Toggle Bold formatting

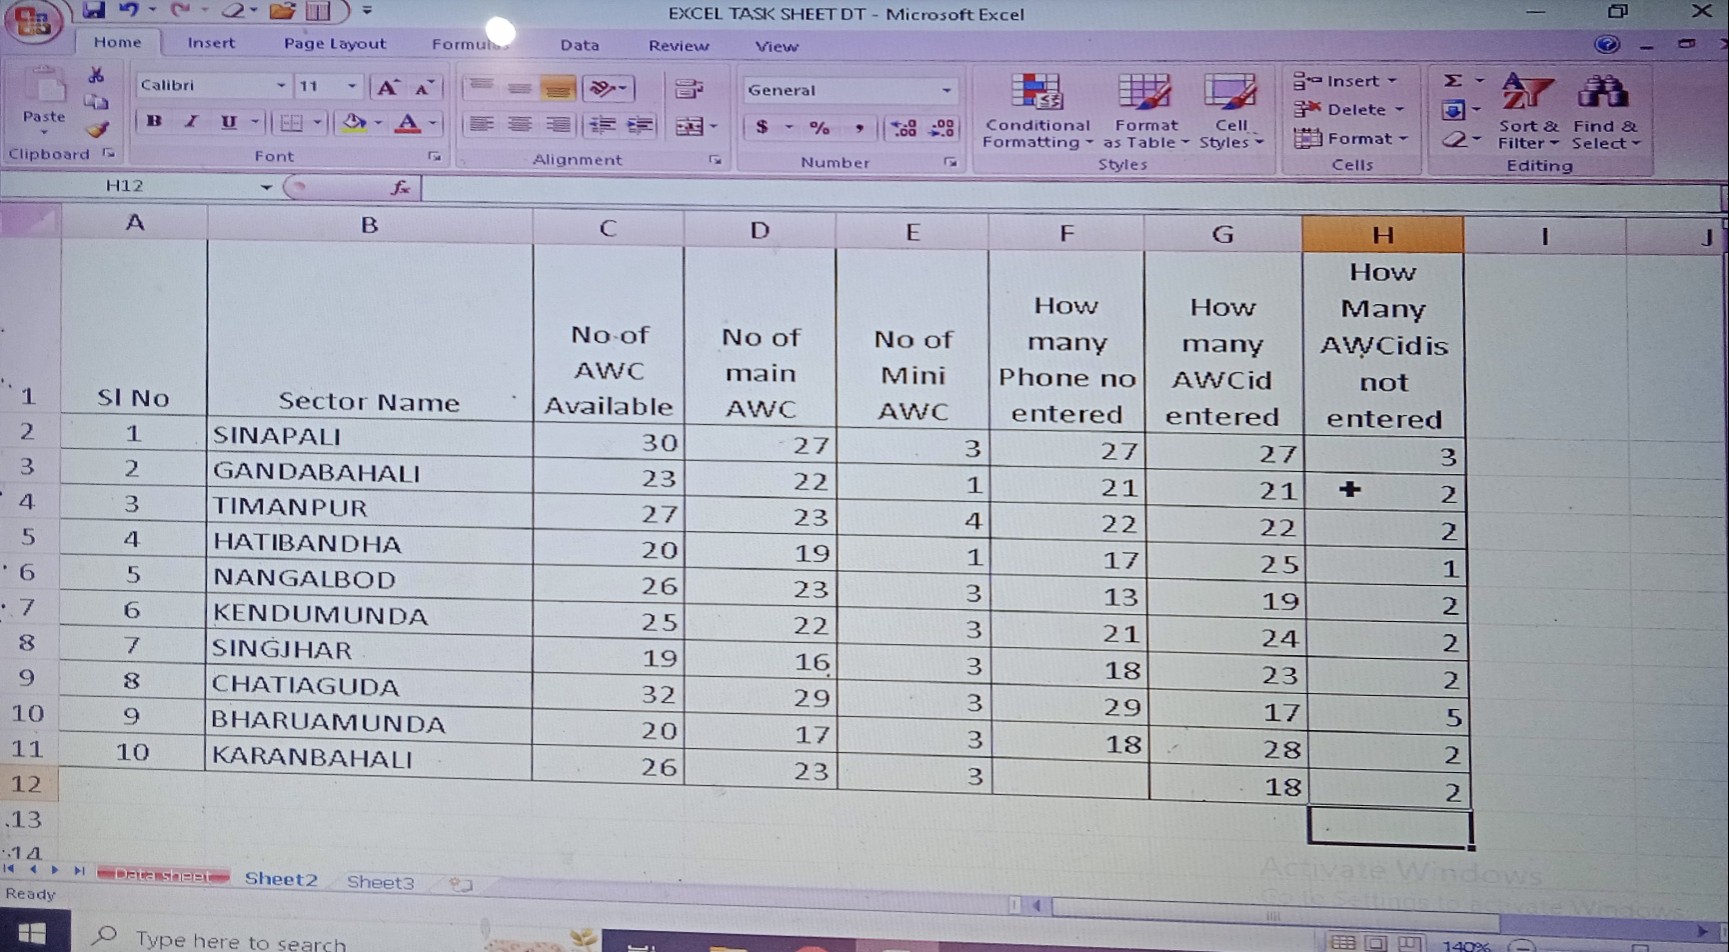pyautogui.click(x=154, y=122)
